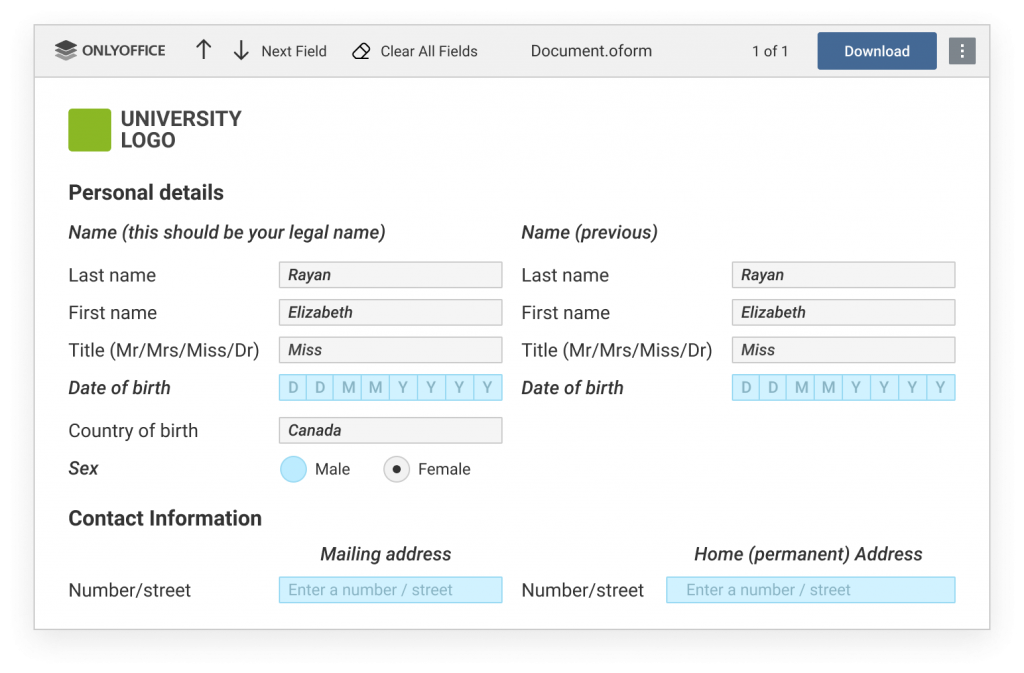Click the Download button
Viewport: 1024px width, 673px height.
tap(876, 50)
